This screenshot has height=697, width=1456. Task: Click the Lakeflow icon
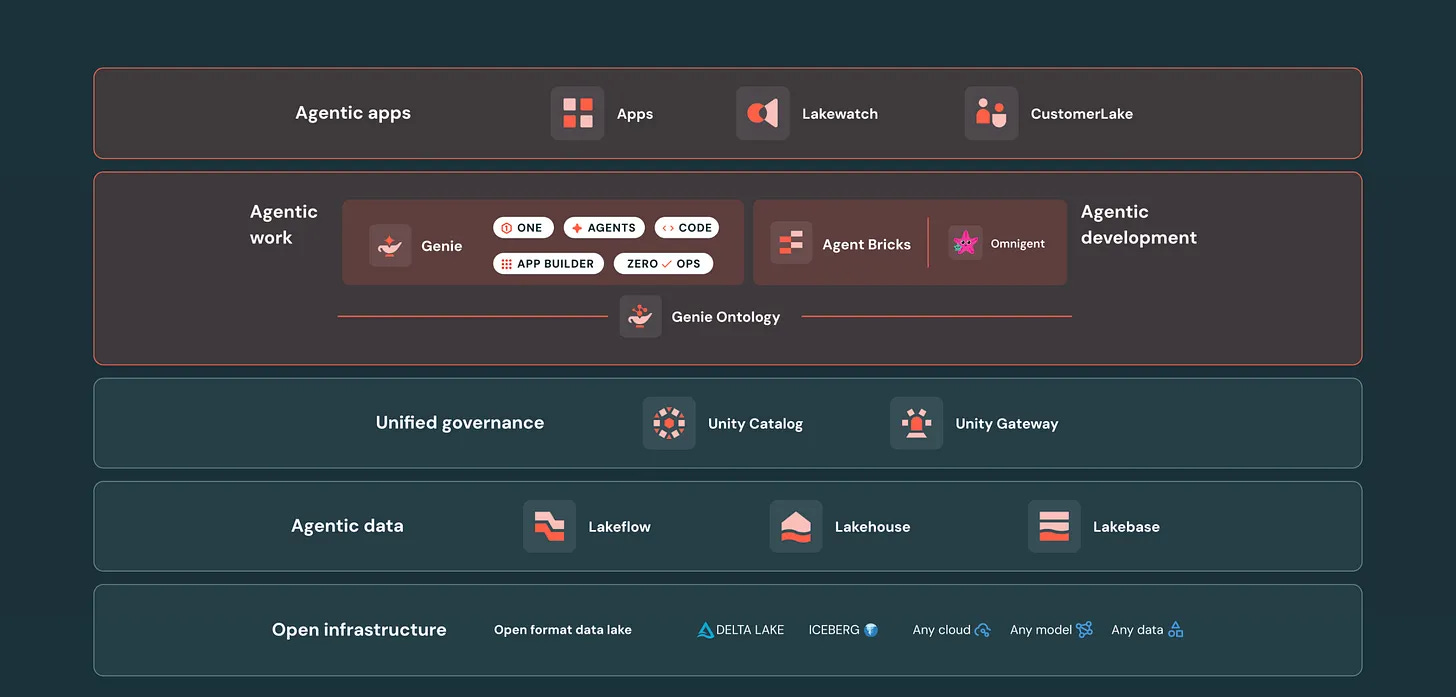click(x=549, y=526)
